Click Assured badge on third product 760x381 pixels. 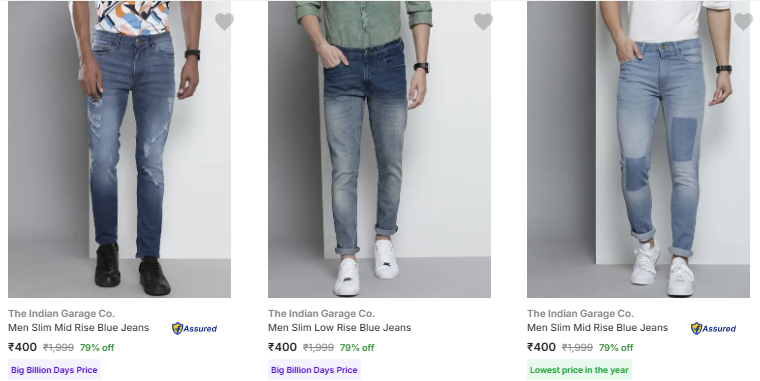coord(713,329)
